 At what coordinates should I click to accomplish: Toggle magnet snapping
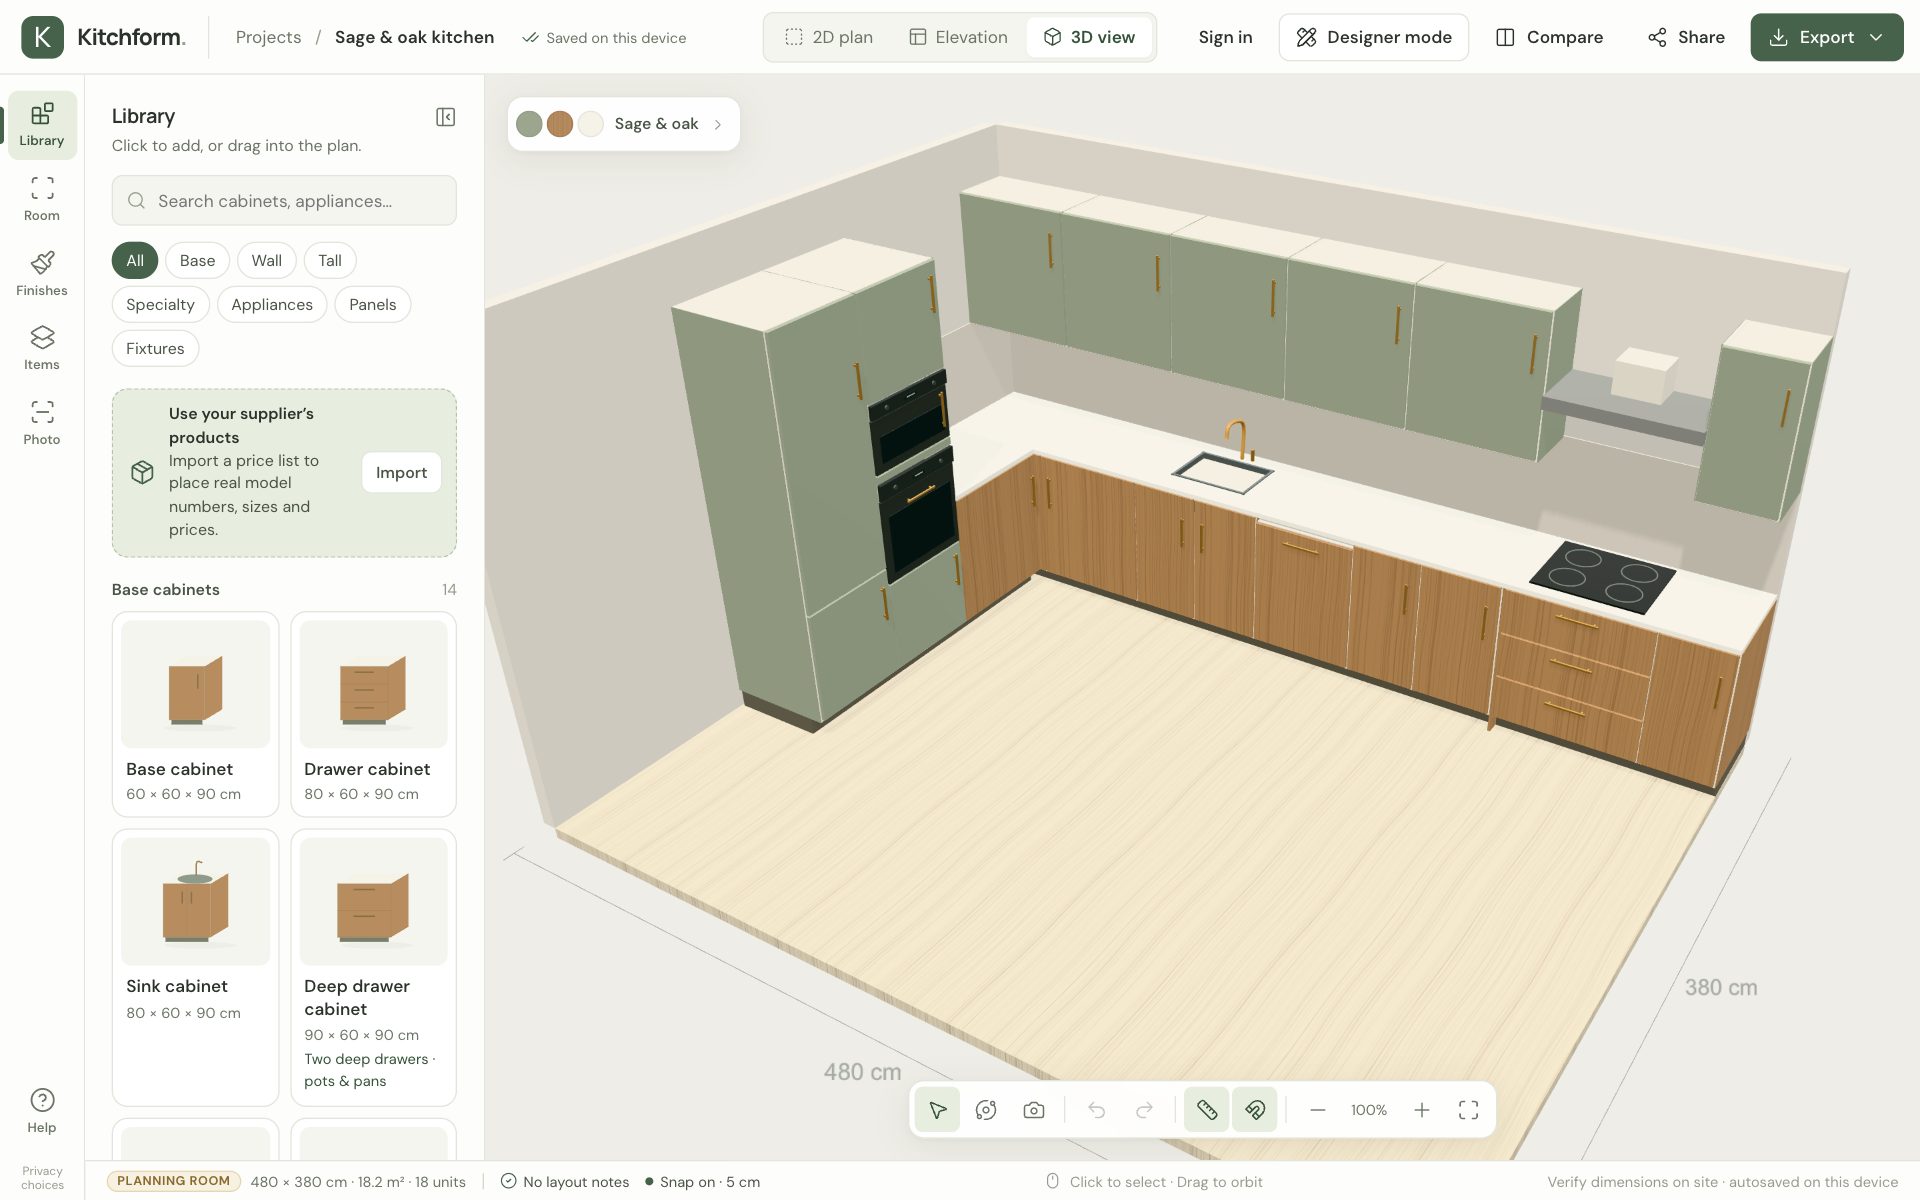(x=1254, y=1110)
